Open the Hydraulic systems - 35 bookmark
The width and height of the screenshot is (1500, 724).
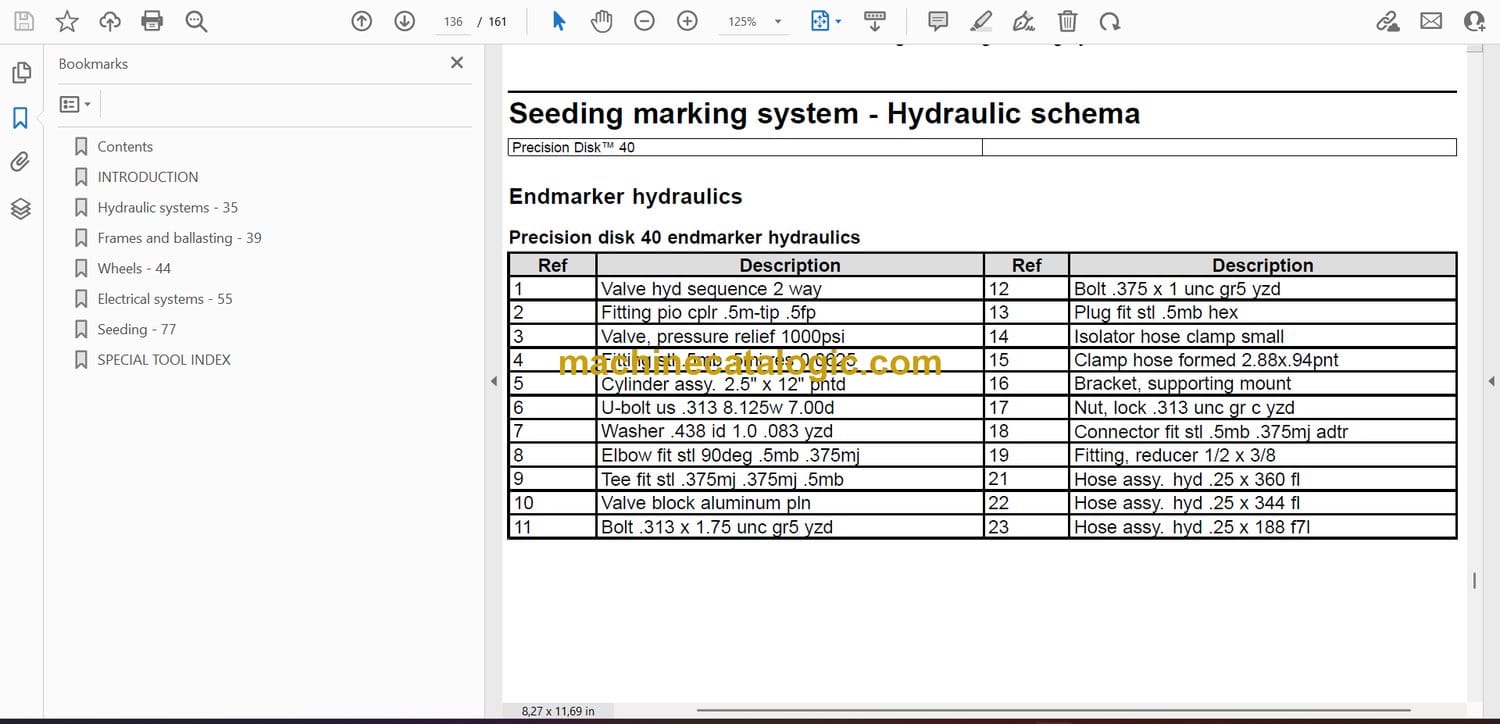tap(167, 208)
